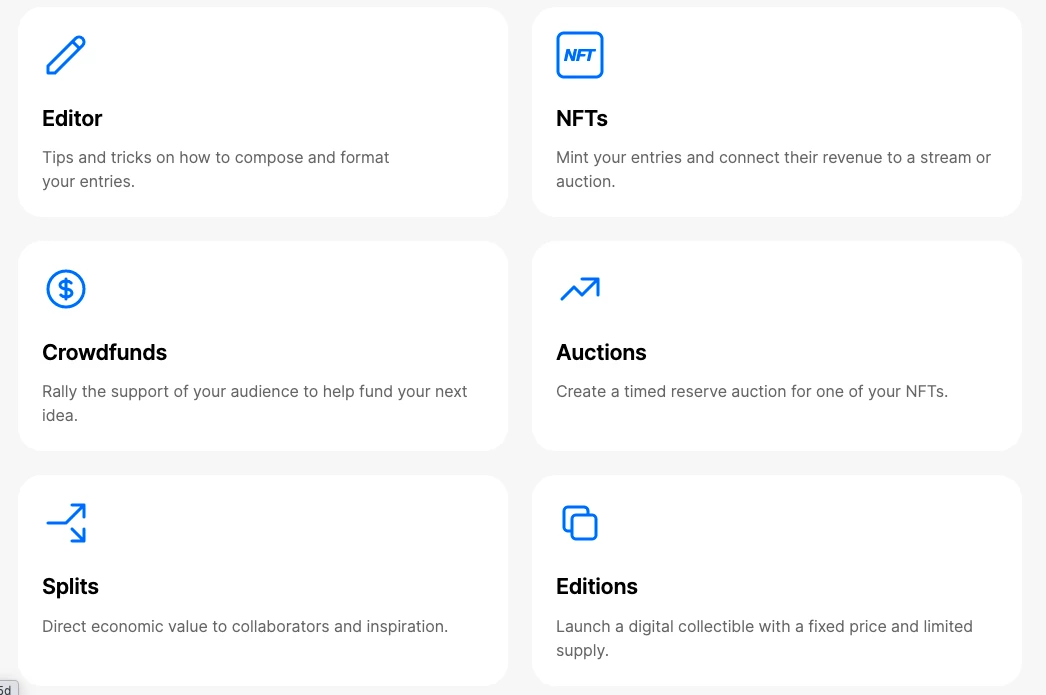This screenshot has height=695, width=1046.
Task: Select the tips and tricks description text
Action: click(x=215, y=169)
